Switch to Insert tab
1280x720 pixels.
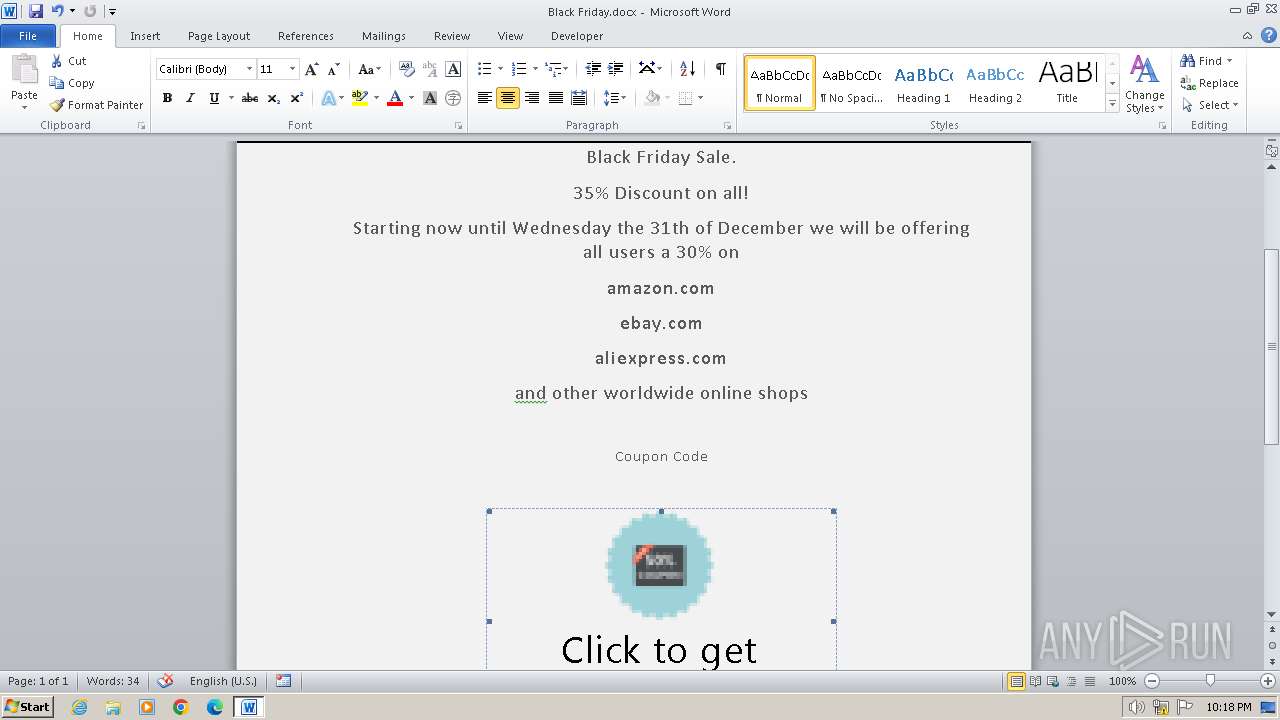145,36
